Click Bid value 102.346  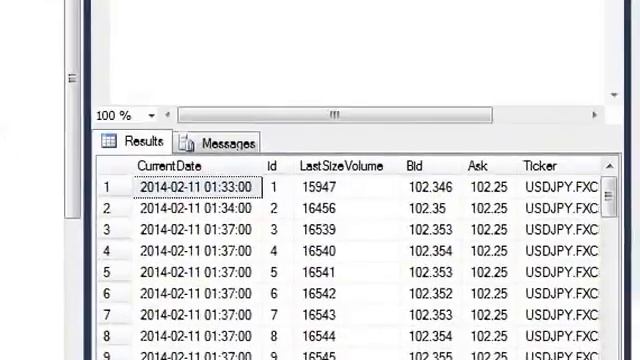pyautogui.click(x=431, y=187)
